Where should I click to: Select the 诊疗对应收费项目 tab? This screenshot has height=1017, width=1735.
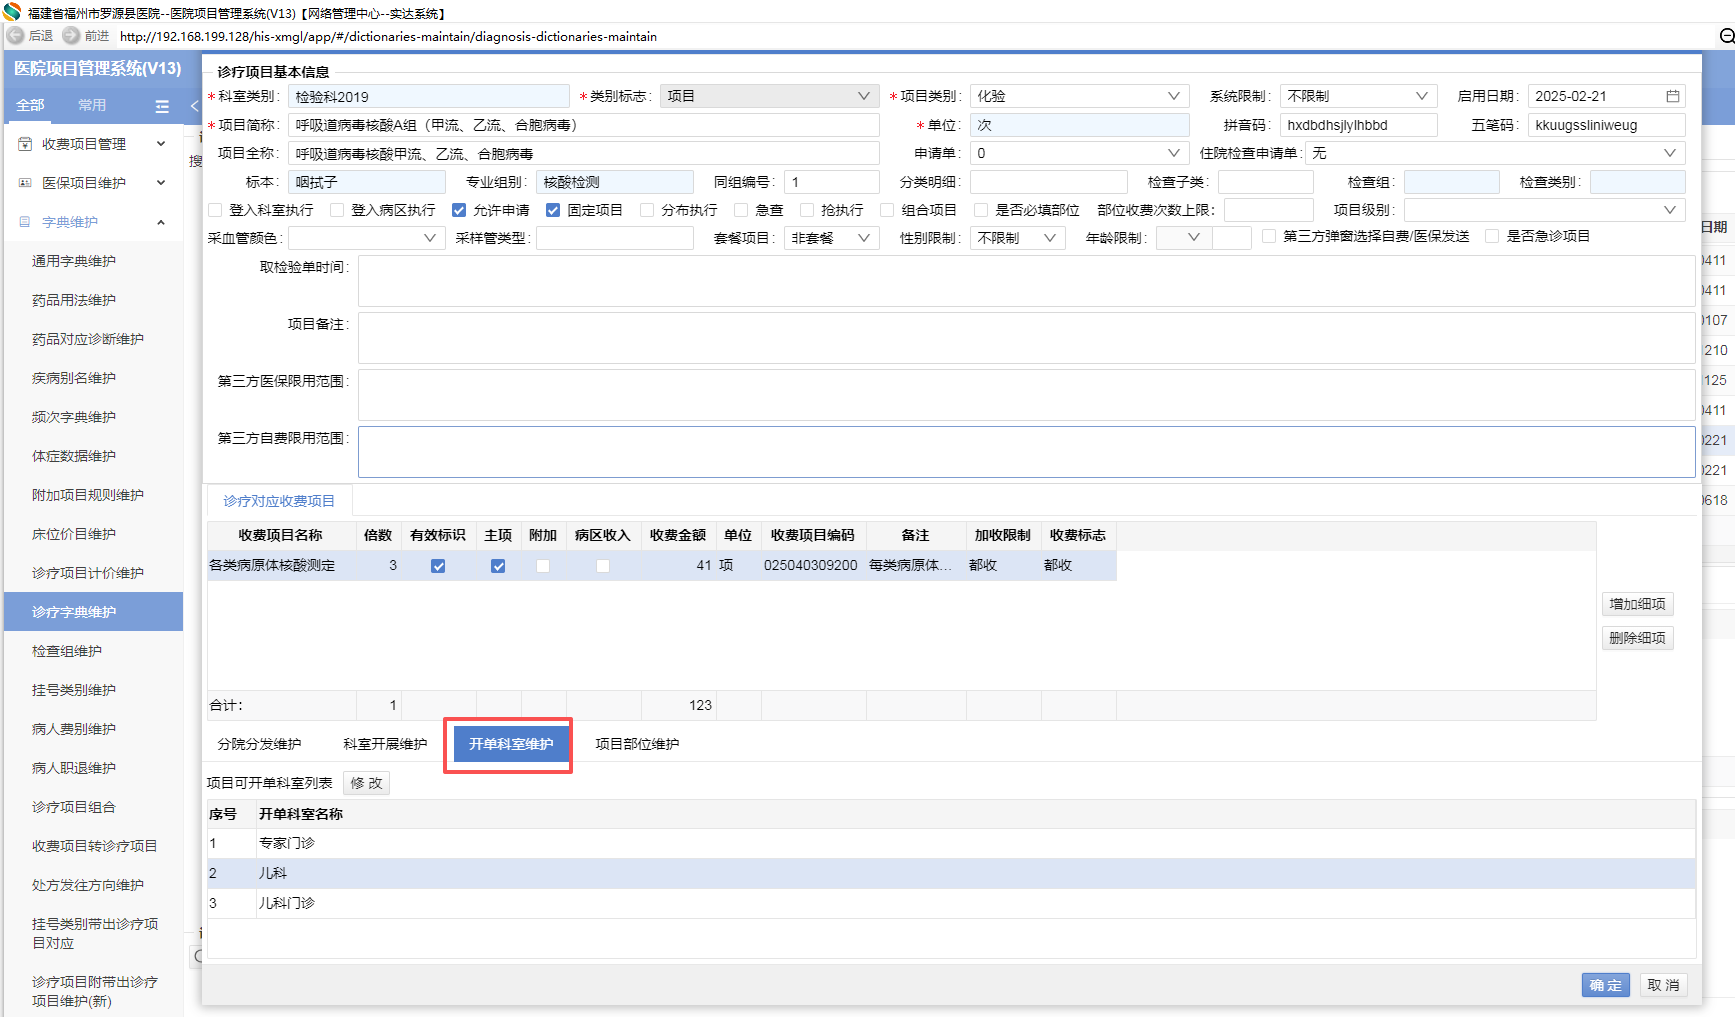[279, 501]
